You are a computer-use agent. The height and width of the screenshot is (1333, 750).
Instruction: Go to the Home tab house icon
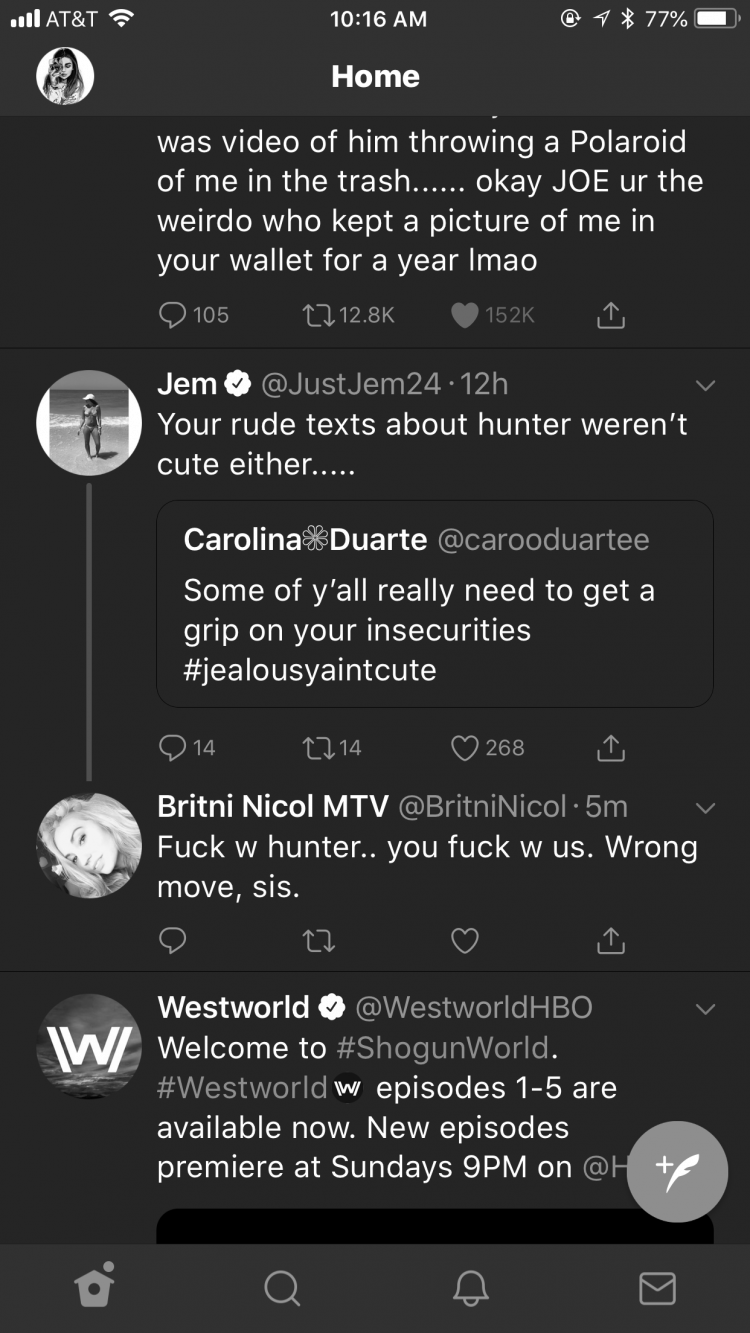(94, 1286)
